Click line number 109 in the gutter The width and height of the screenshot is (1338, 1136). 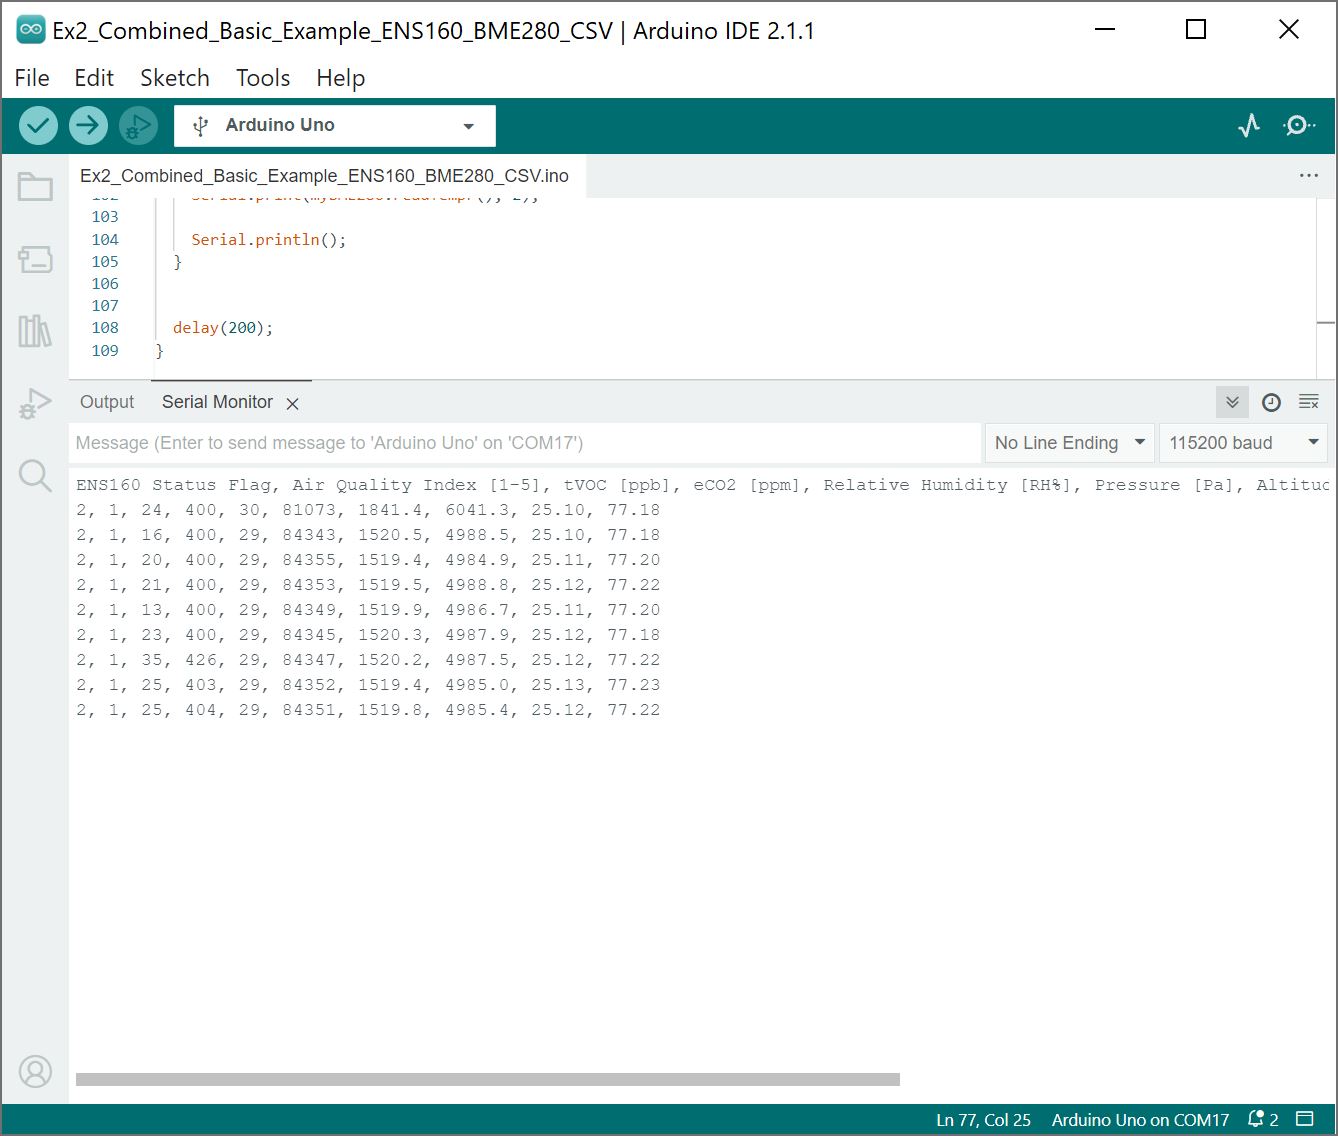tap(105, 350)
